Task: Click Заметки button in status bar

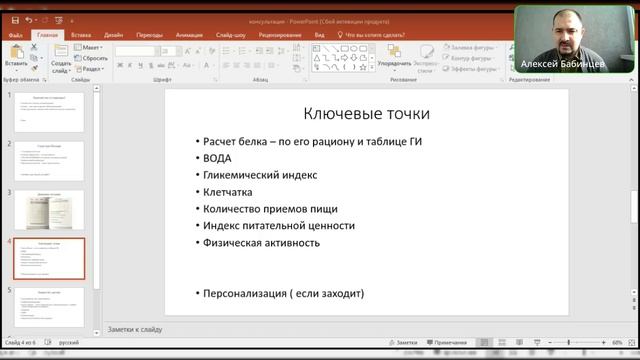Action: coord(403,342)
